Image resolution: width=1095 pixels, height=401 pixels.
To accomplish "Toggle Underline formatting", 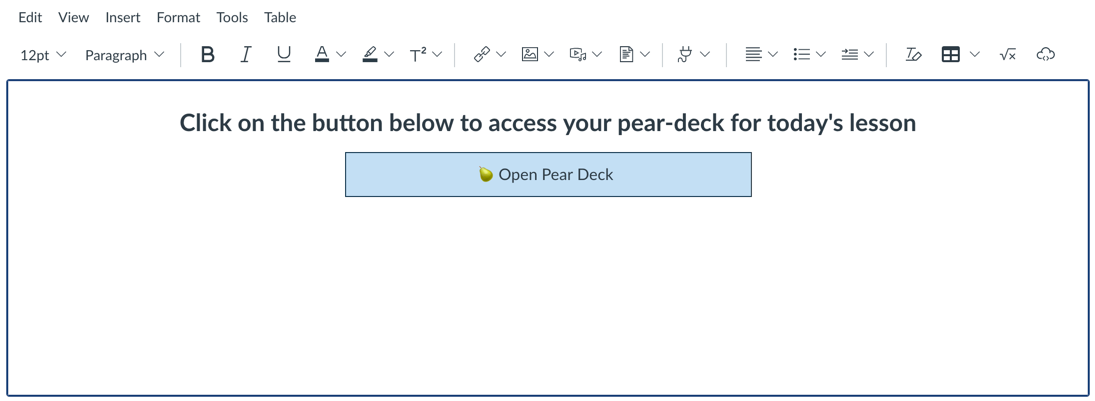I will point(284,54).
